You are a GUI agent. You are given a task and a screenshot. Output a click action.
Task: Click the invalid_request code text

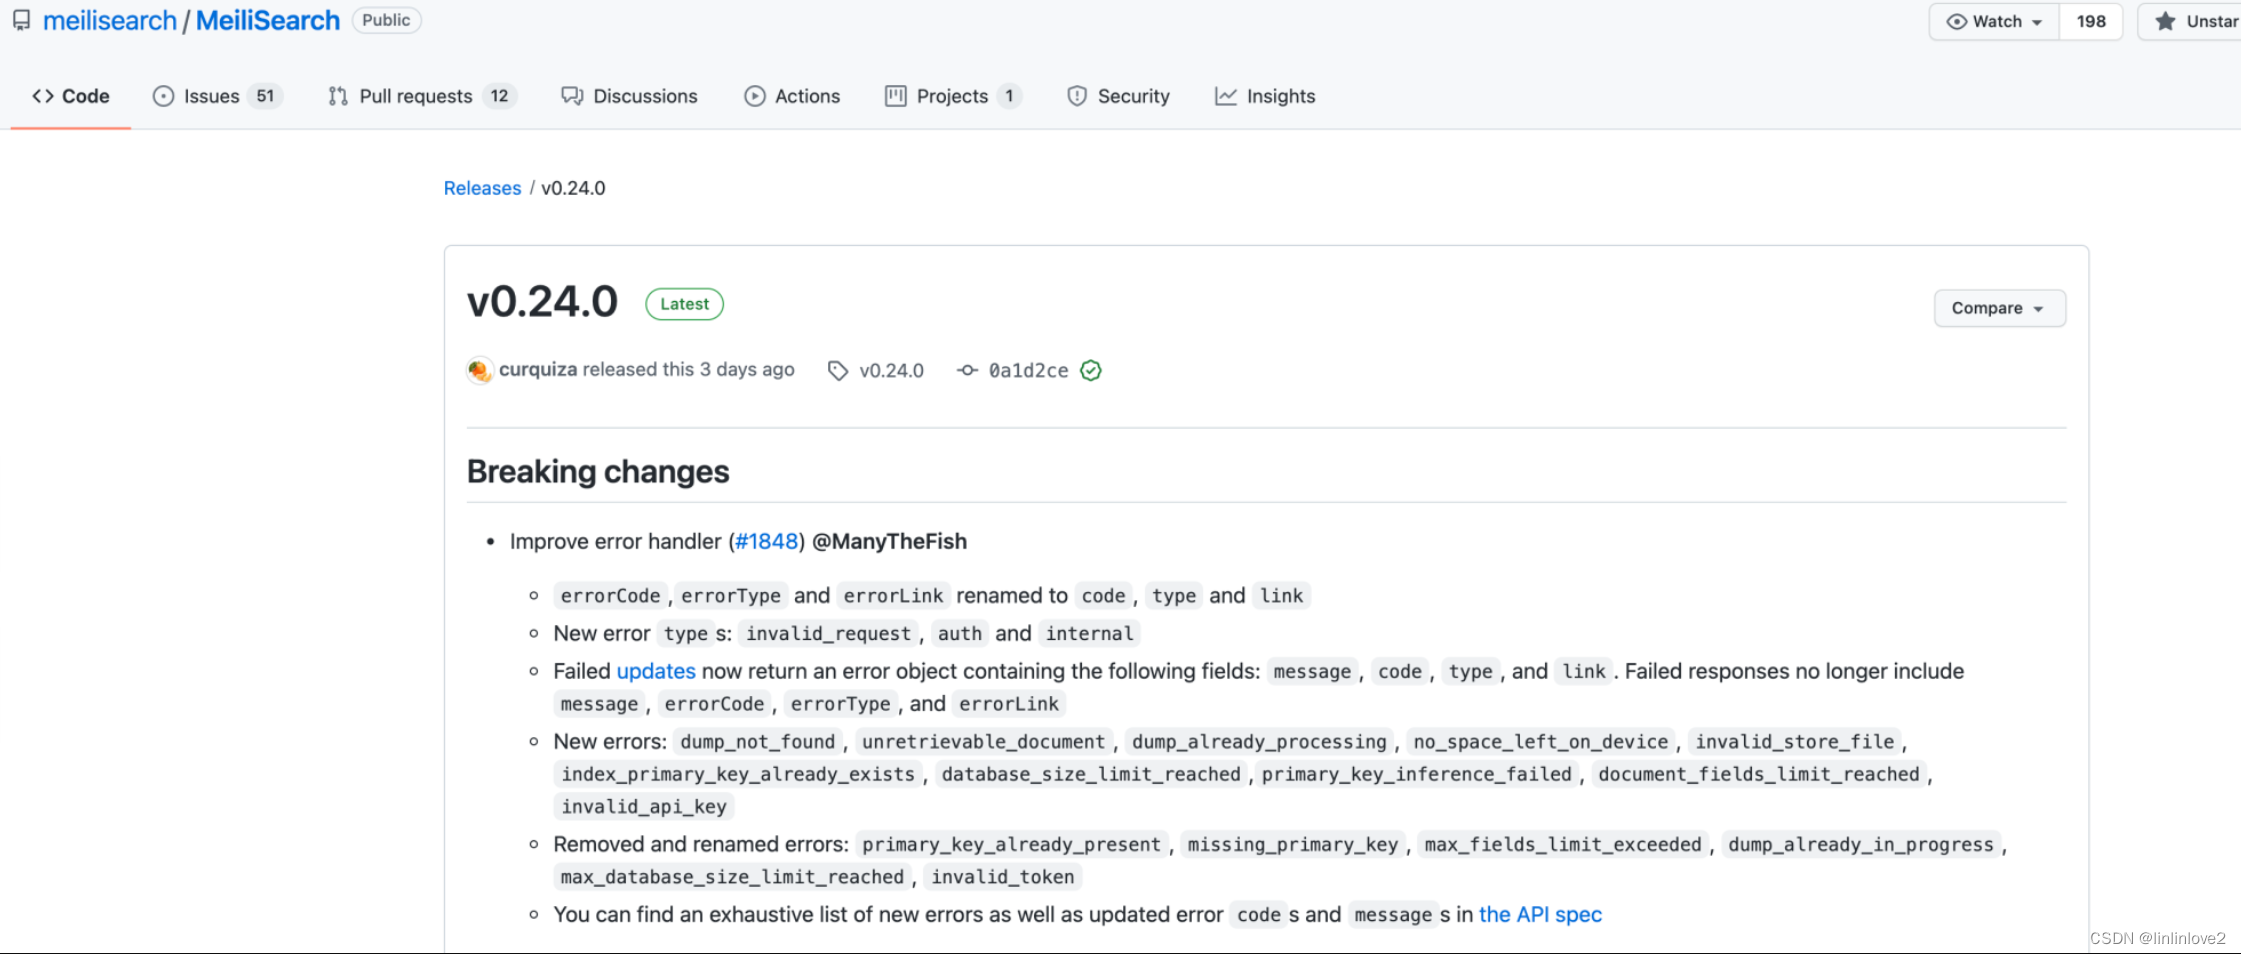point(828,634)
